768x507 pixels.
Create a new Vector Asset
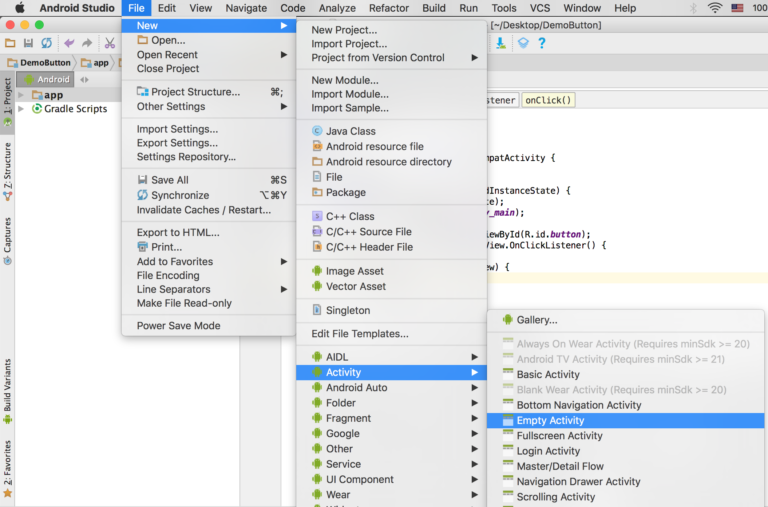[x=392, y=286]
